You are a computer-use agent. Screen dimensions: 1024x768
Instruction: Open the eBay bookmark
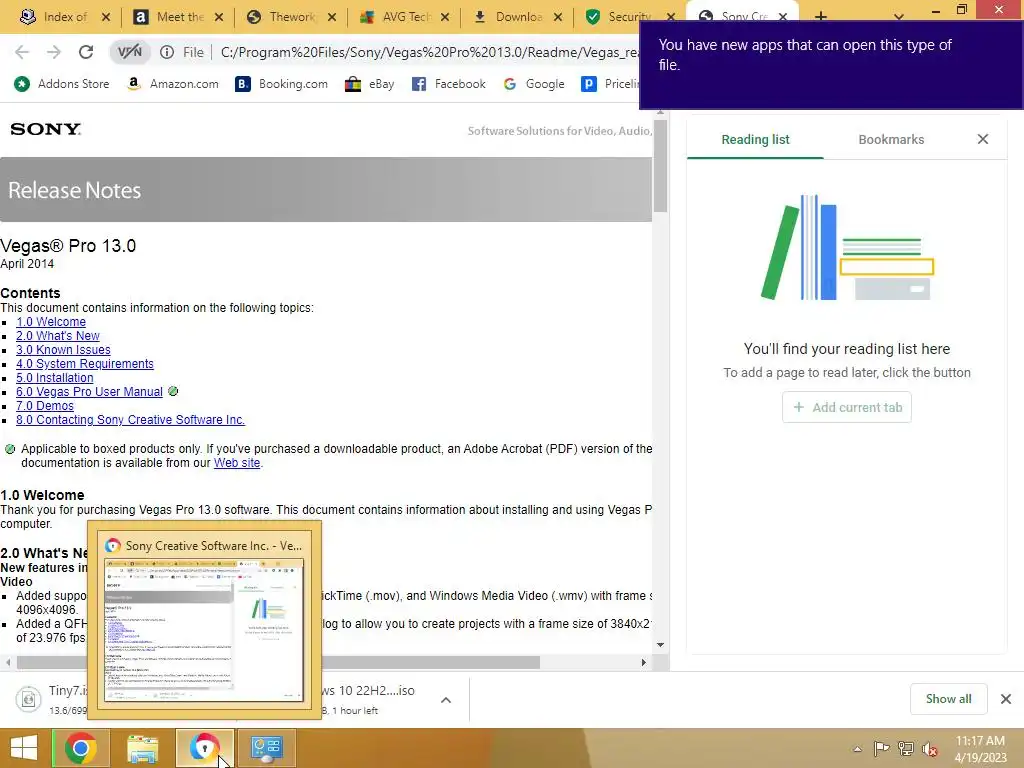(370, 84)
